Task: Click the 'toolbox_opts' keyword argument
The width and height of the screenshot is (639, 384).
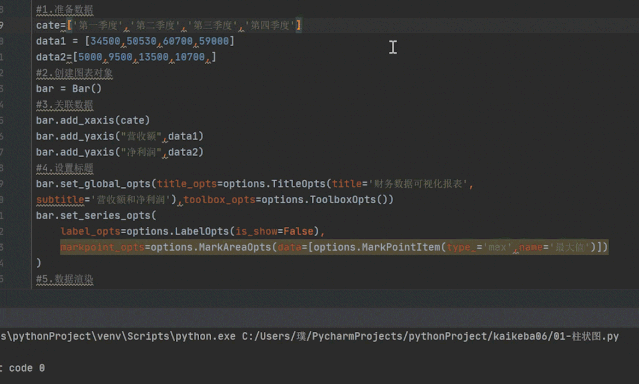Action: coord(220,200)
